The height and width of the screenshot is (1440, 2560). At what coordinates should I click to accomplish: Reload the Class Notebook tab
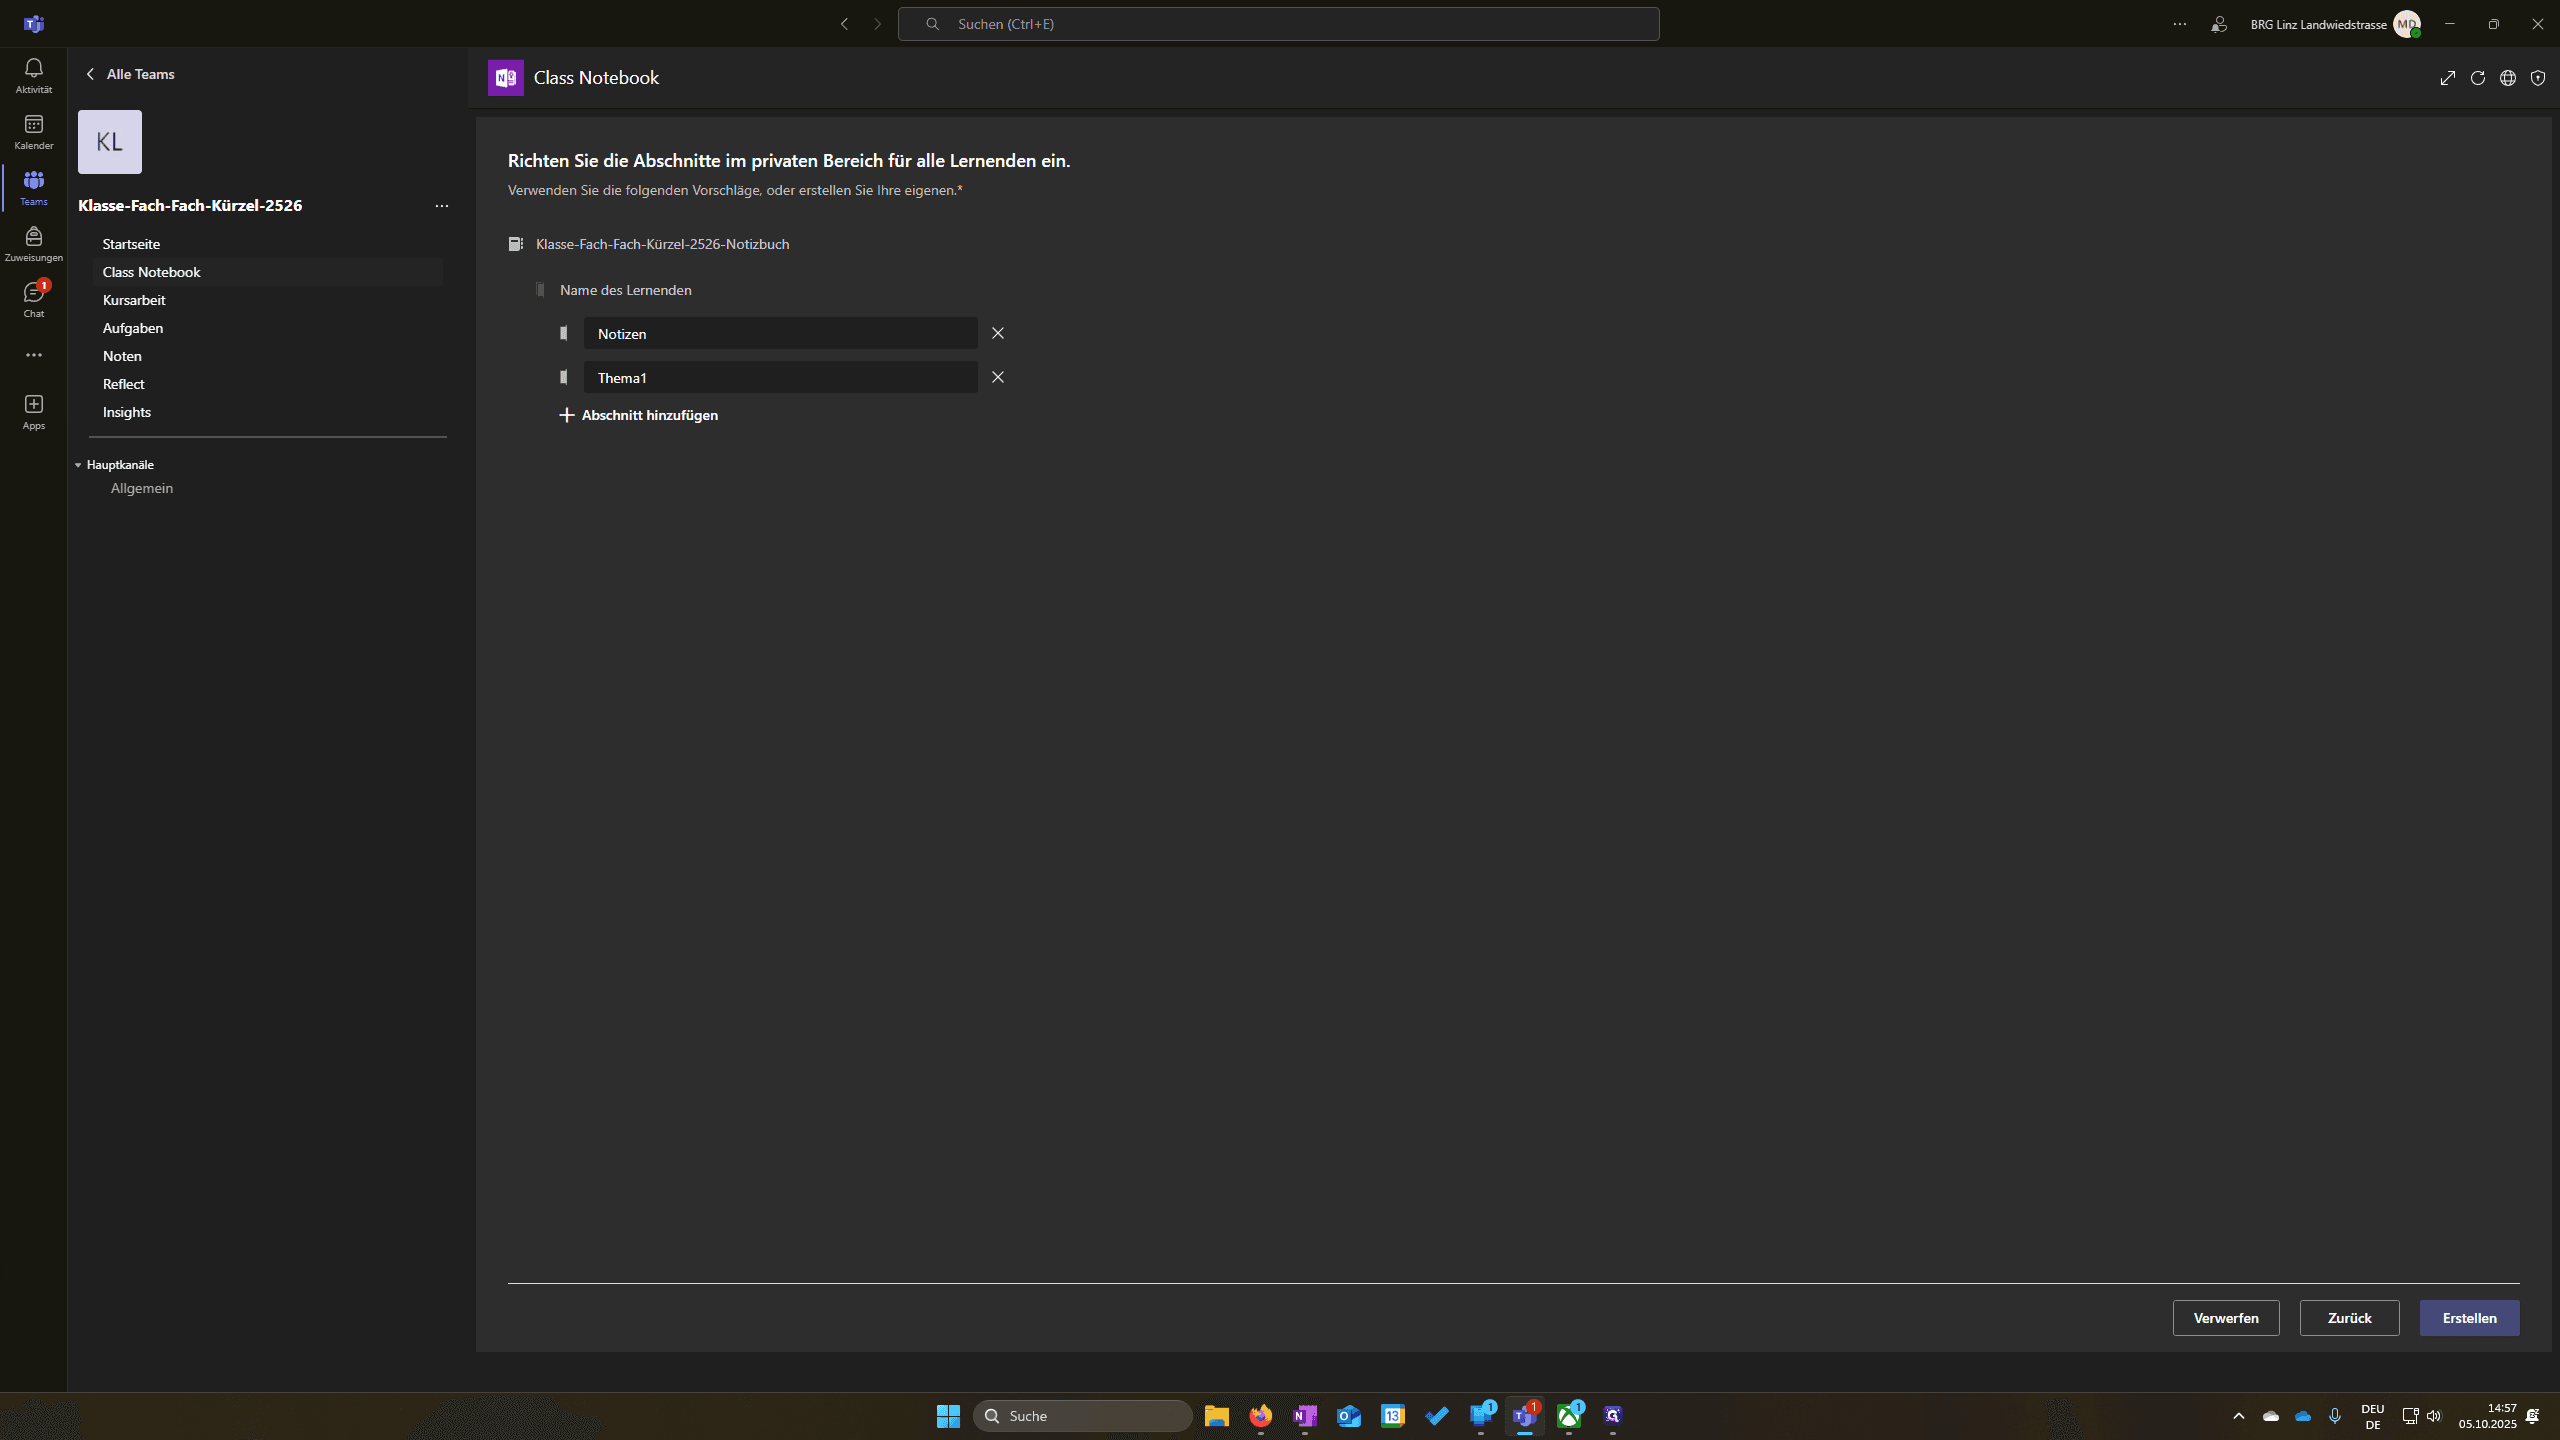[x=2477, y=78]
